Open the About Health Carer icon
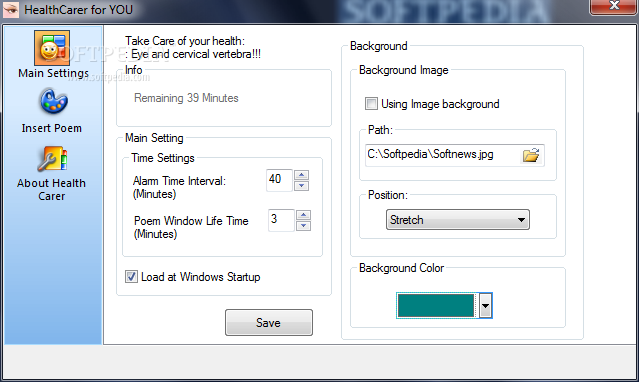The height and width of the screenshot is (382, 639). point(53,159)
